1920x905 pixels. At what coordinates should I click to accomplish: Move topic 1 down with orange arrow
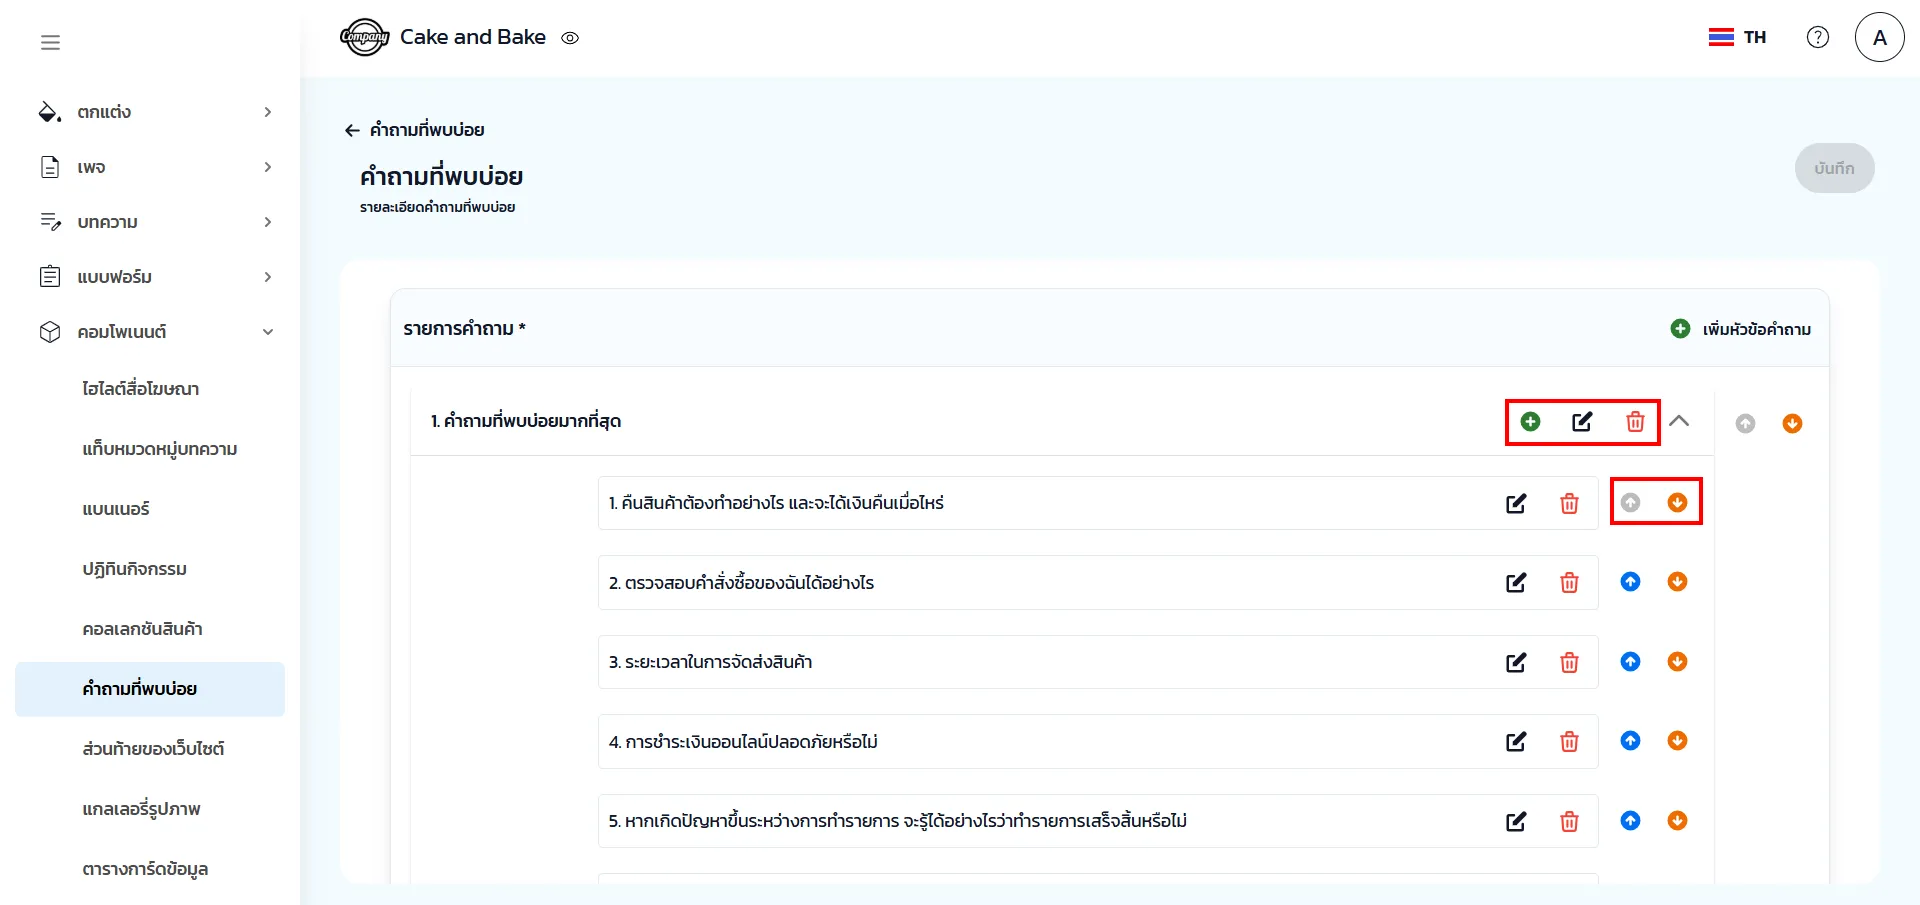tap(1792, 424)
